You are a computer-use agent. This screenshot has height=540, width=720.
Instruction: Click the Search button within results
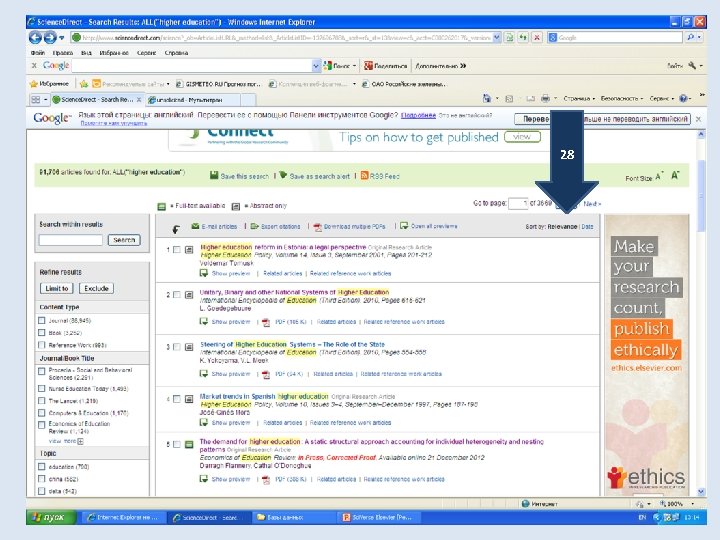point(124,240)
